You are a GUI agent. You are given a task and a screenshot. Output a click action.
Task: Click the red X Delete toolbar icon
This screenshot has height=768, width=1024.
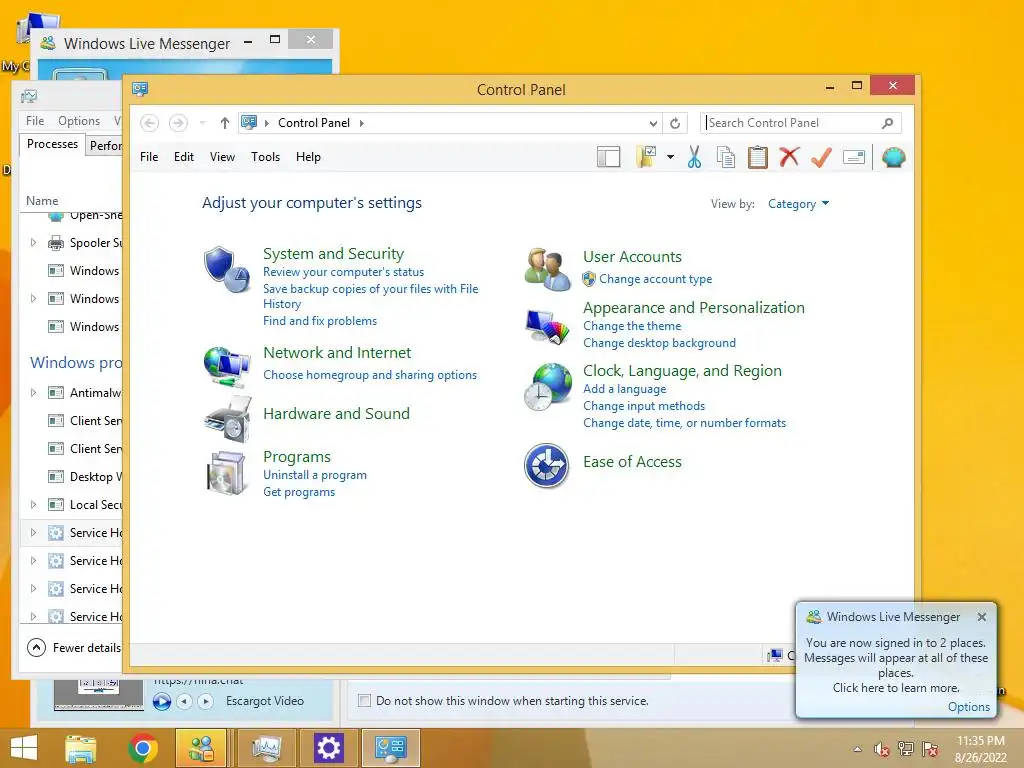pyautogui.click(x=790, y=157)
